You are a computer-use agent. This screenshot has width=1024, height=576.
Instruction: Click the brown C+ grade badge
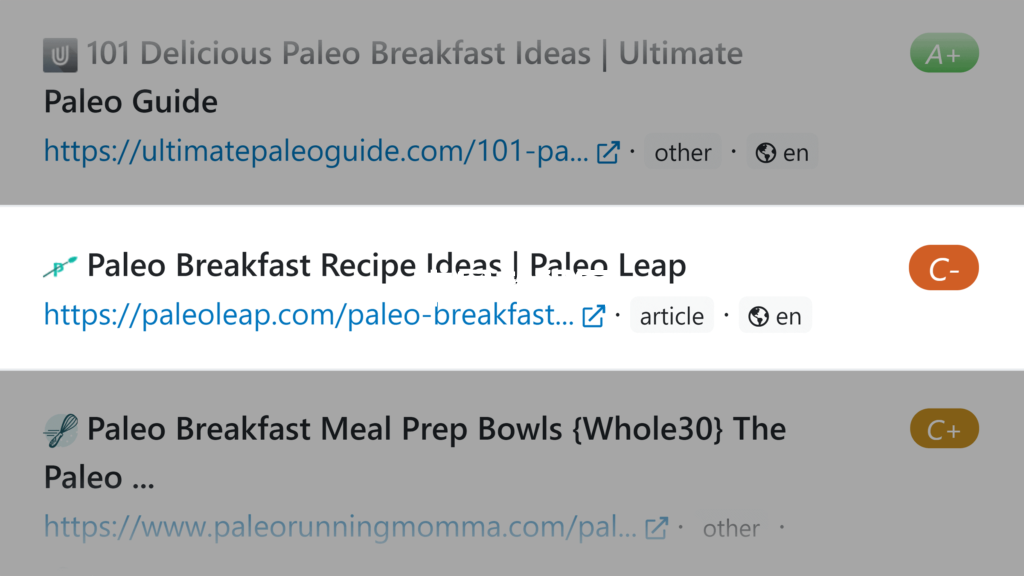click(x=944, y=428)
